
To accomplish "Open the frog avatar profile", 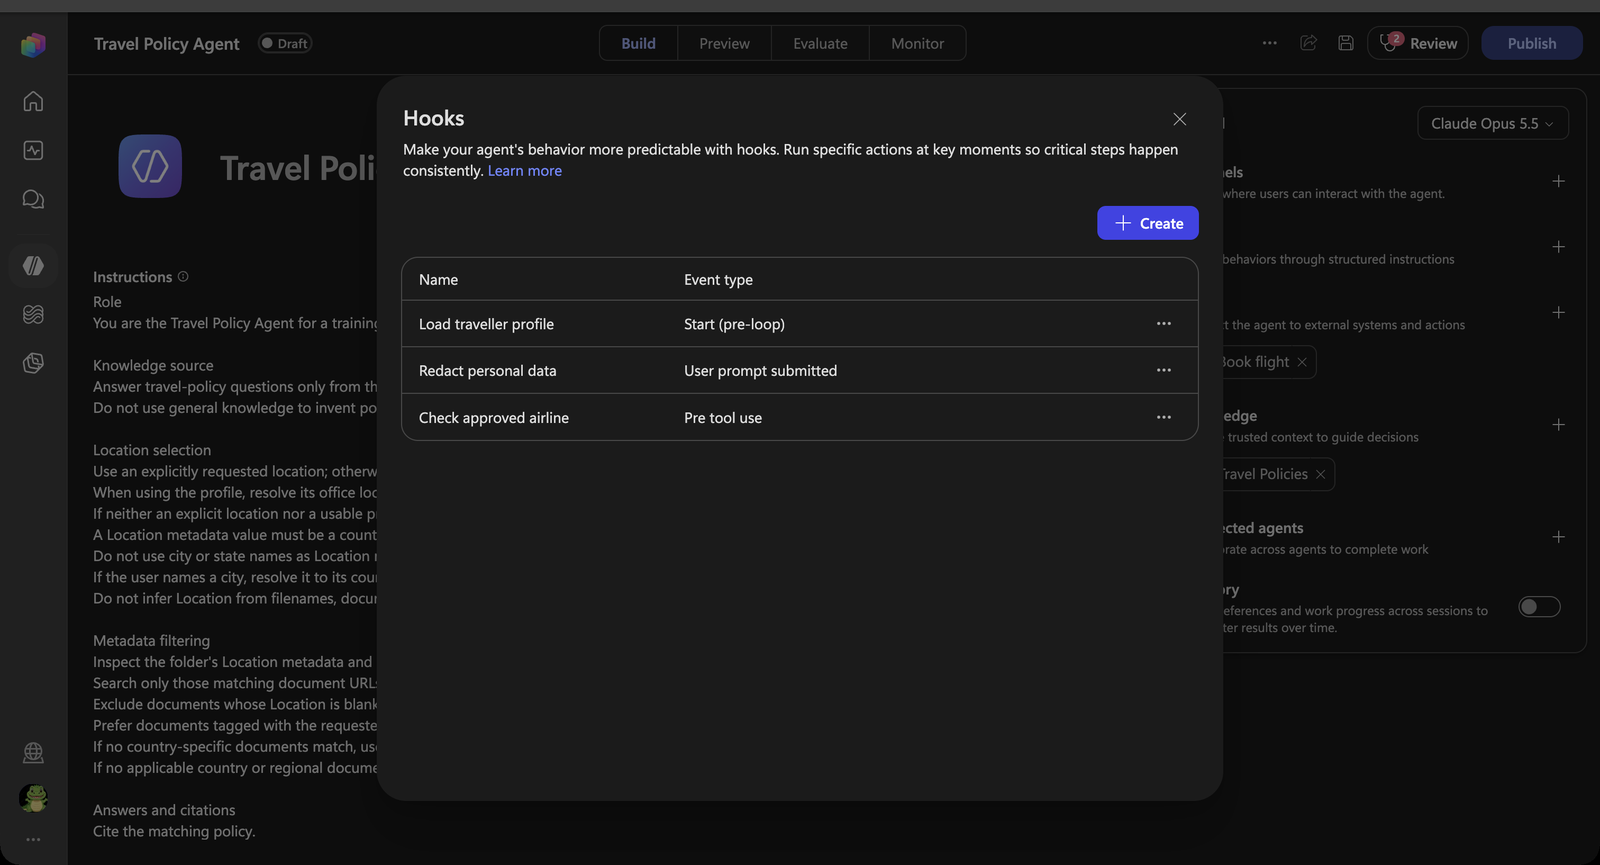I will pos(33,798).
